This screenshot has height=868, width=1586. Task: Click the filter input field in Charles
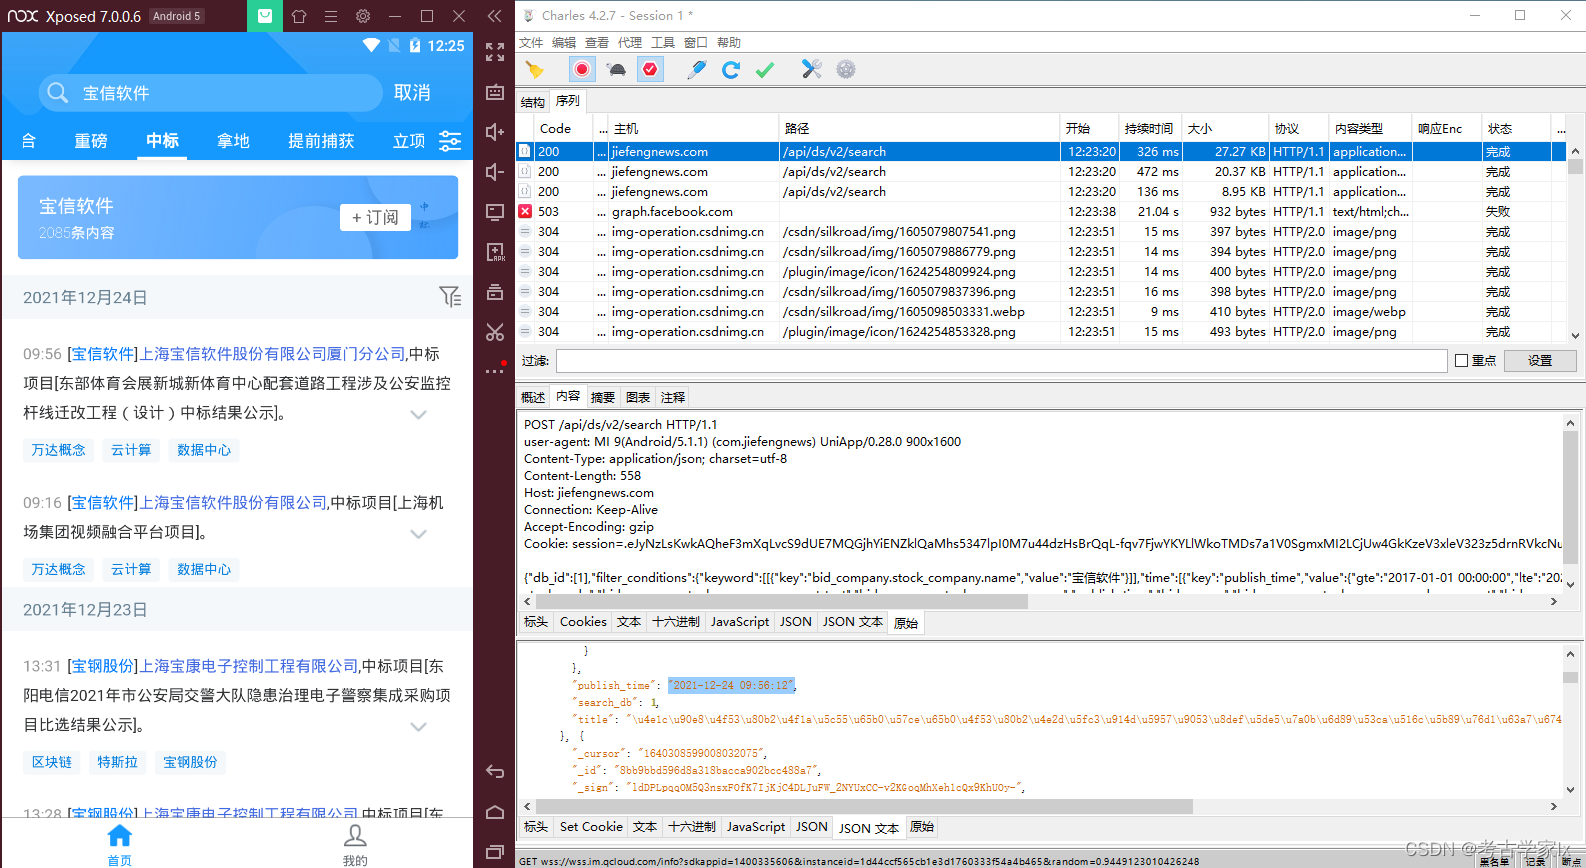1001,361
